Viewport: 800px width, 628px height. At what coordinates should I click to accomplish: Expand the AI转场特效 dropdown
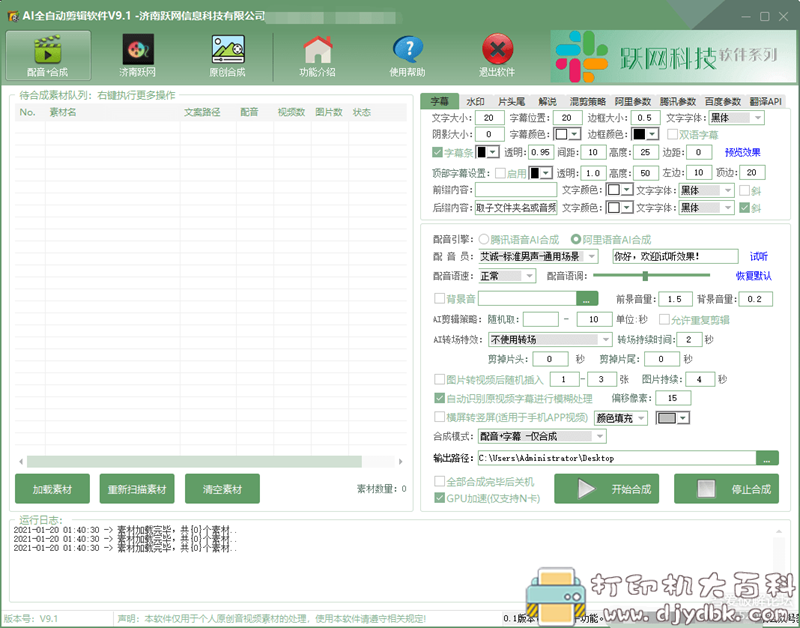point(550,339)
